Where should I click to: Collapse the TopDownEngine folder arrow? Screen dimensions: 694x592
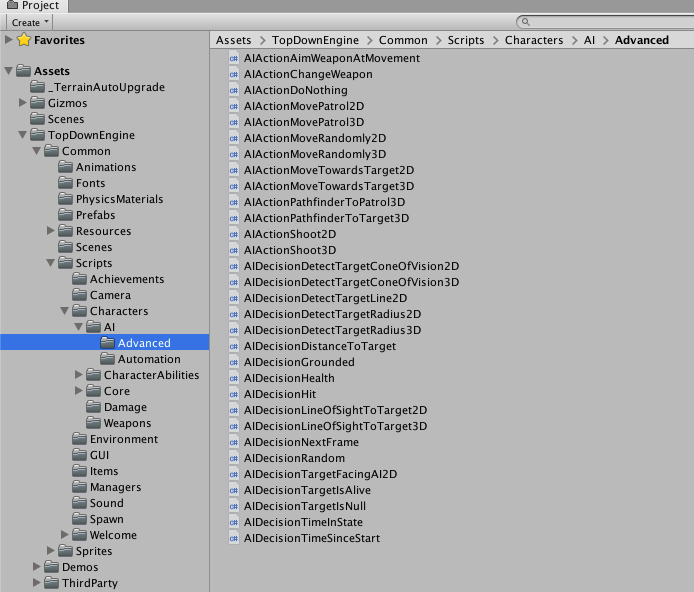pos(23,135)
